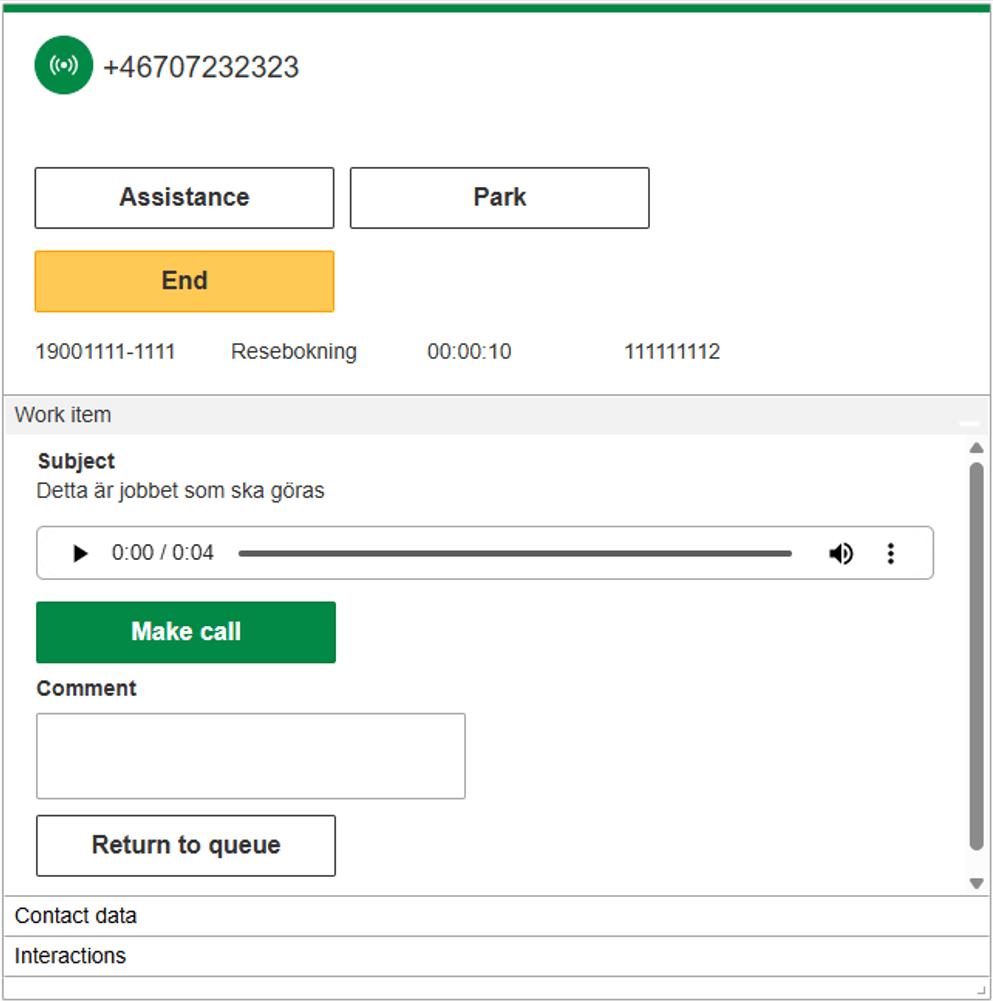Minimize the Work item panel
This screenshot has height=1001, width=993.
[968, 423]
